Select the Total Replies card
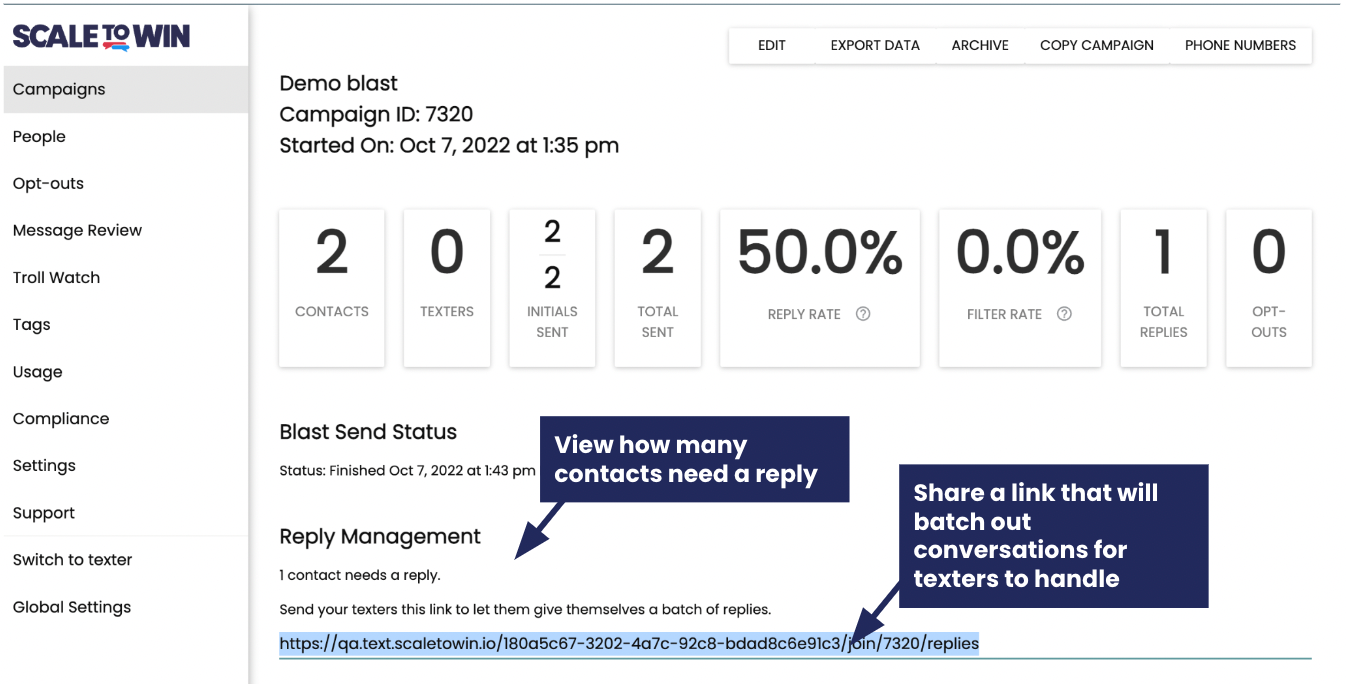Image resolution: width=1346 pixels, height=684 pixels. pos(1163,288)
